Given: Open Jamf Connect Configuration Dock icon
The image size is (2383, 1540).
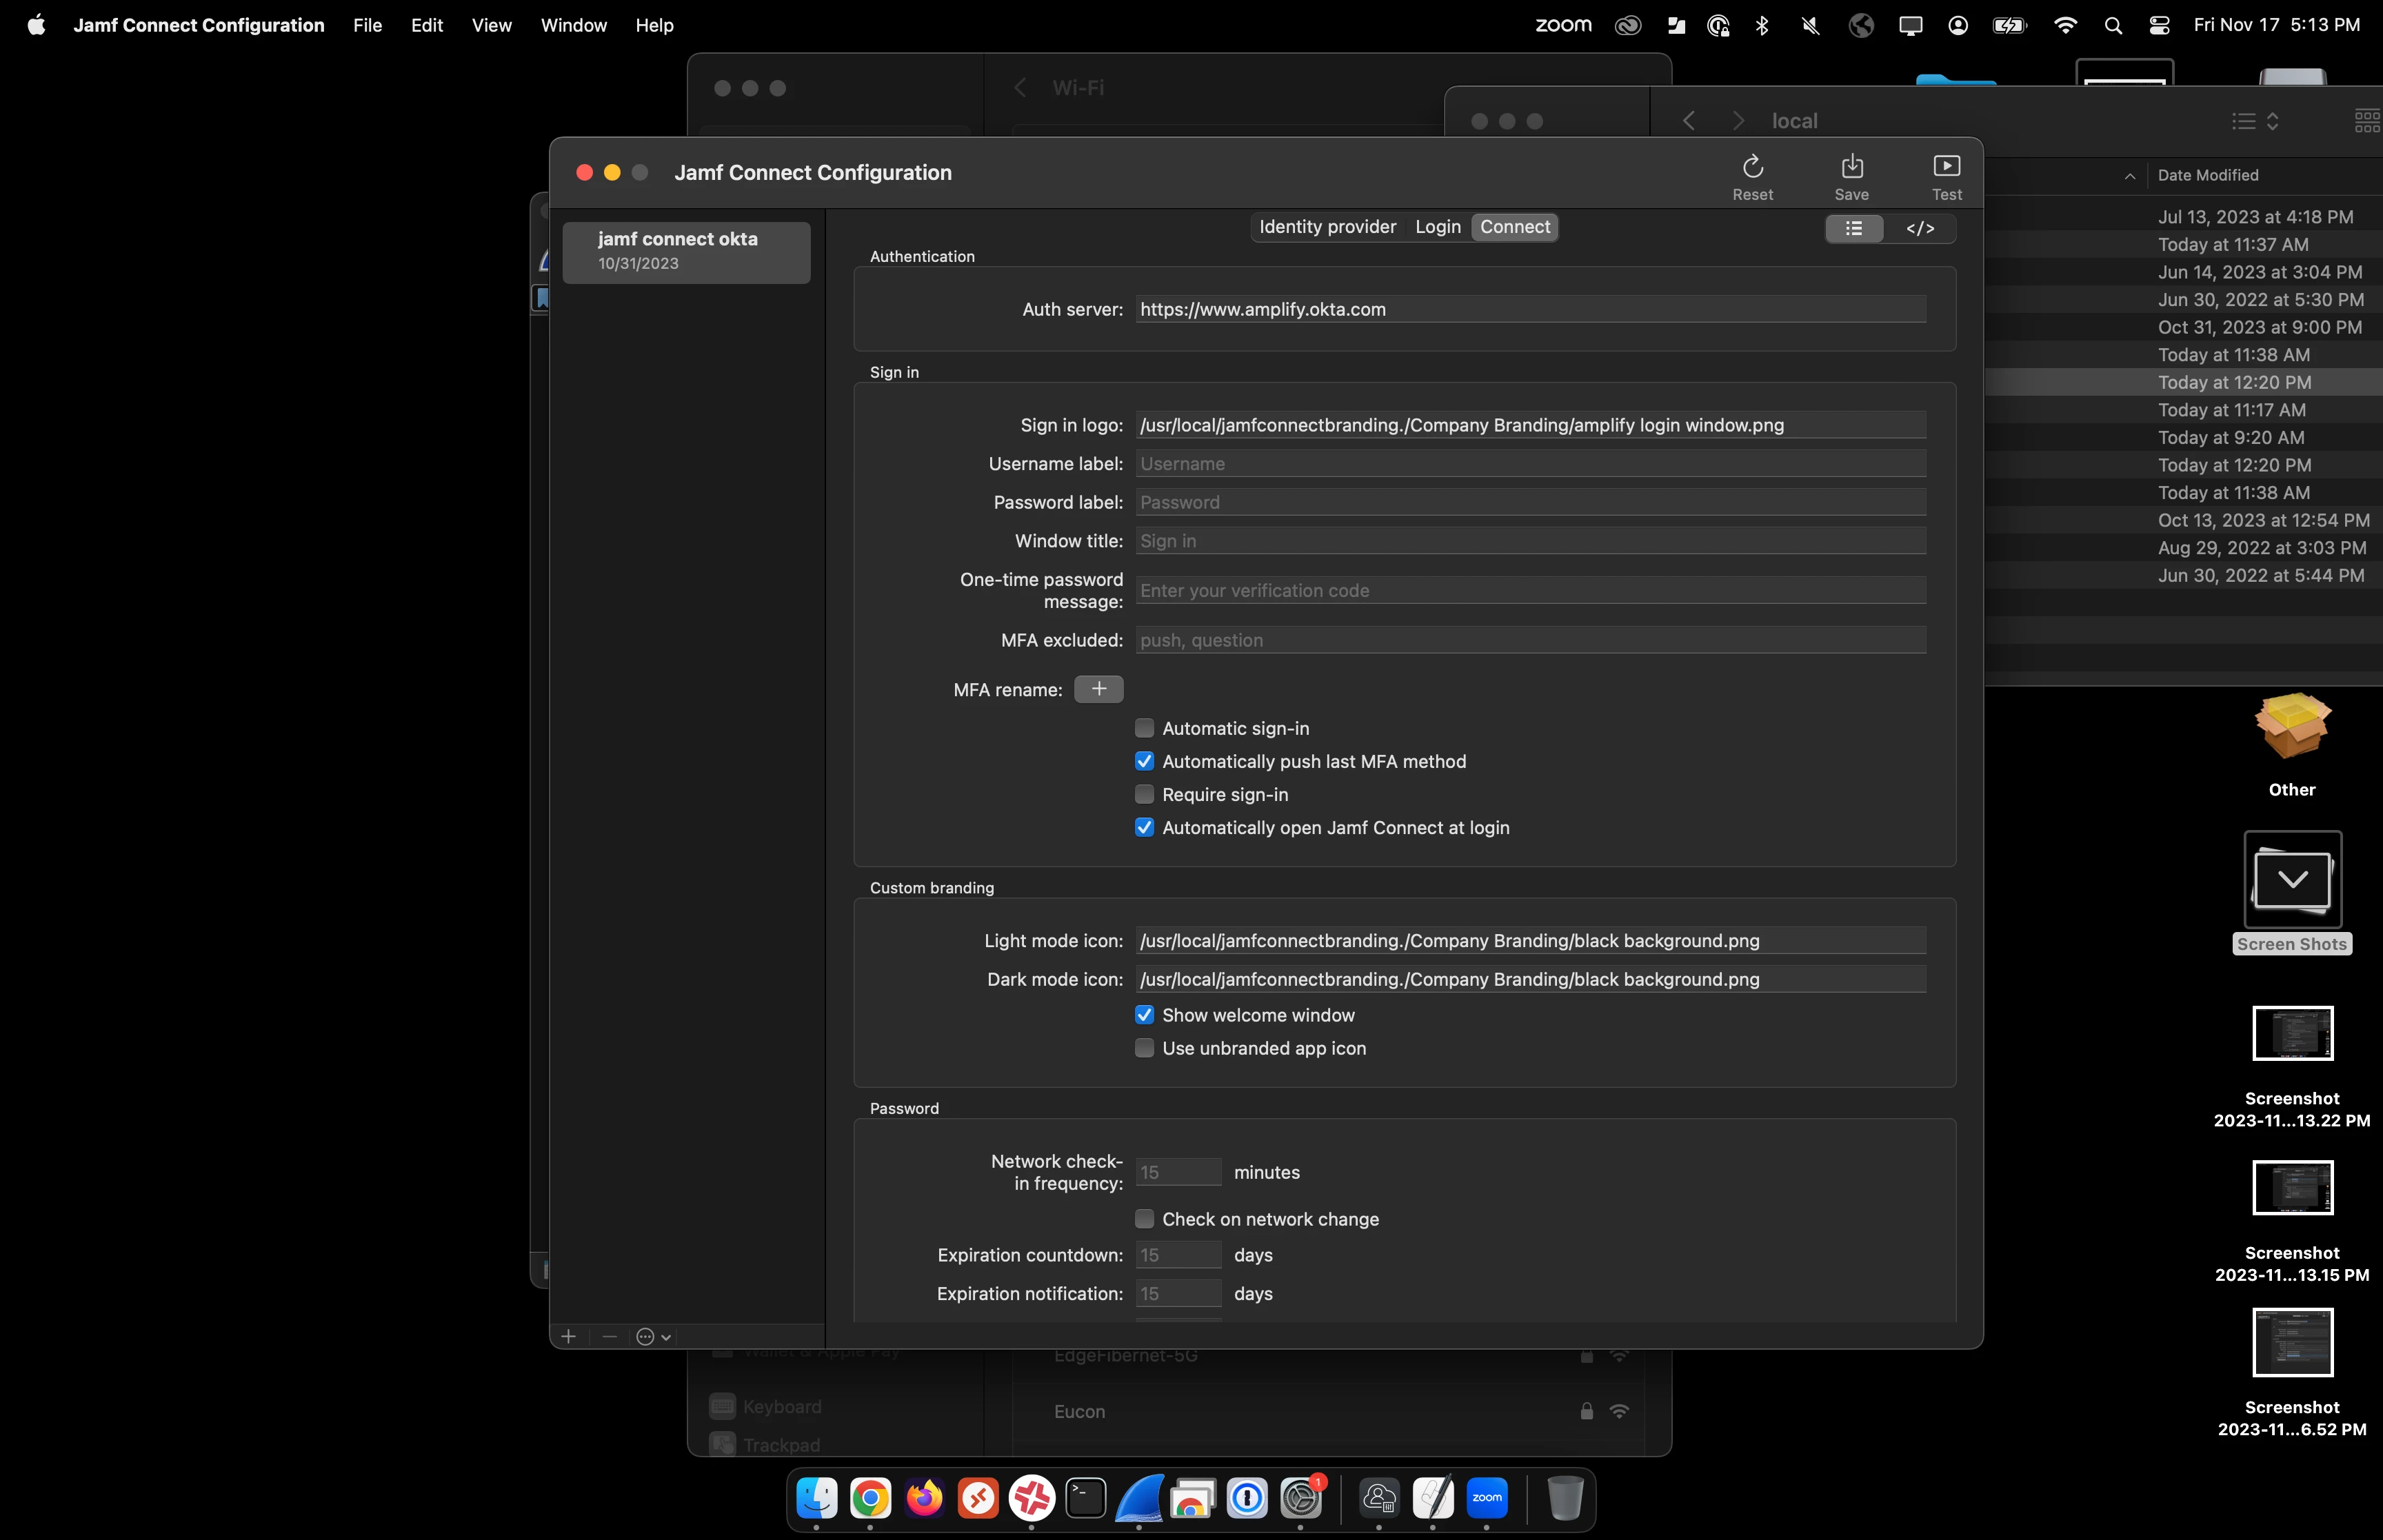Looking at the screenshot, I should pos(1379,1498).
